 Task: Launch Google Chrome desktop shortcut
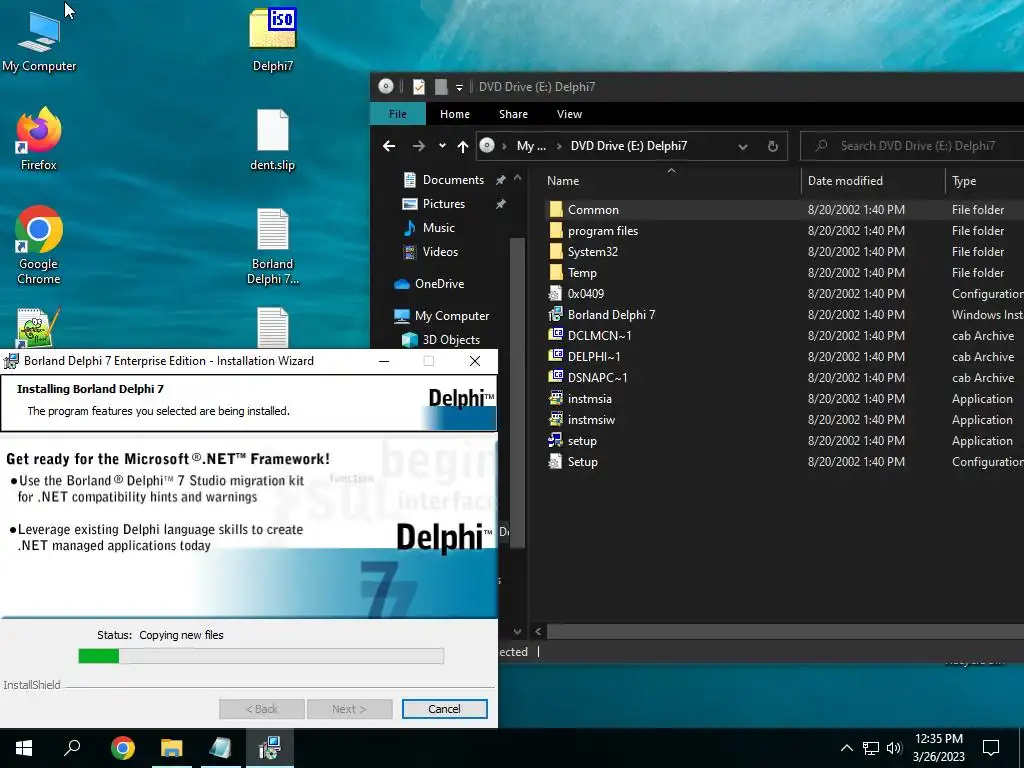pyautogui.click(x=39, y=245)
